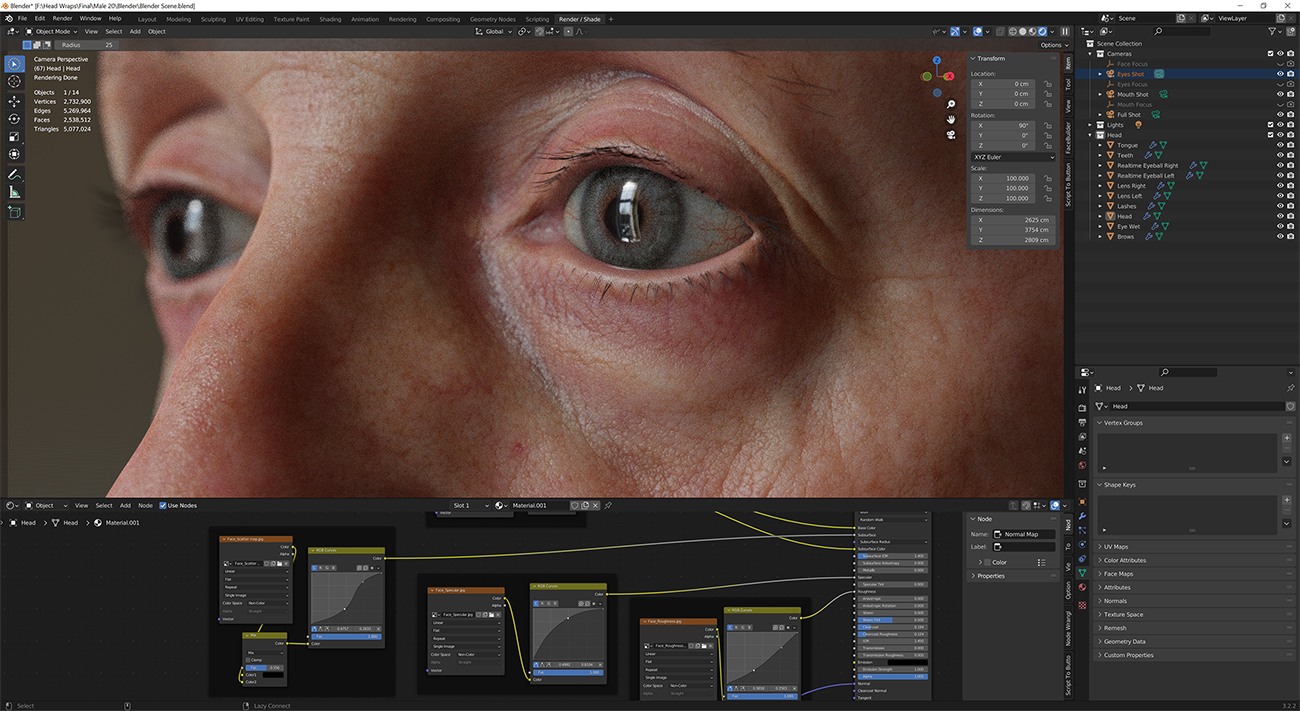Click the hand pan icon in viewport
Screen dimensions: 1300x711
coord(951,119)
